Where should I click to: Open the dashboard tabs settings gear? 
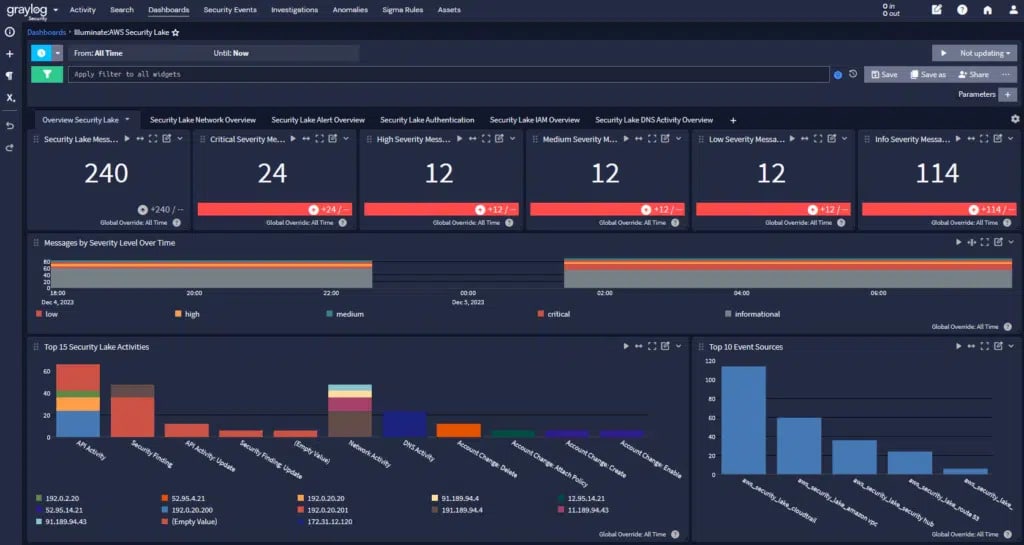pos(1015,119)
